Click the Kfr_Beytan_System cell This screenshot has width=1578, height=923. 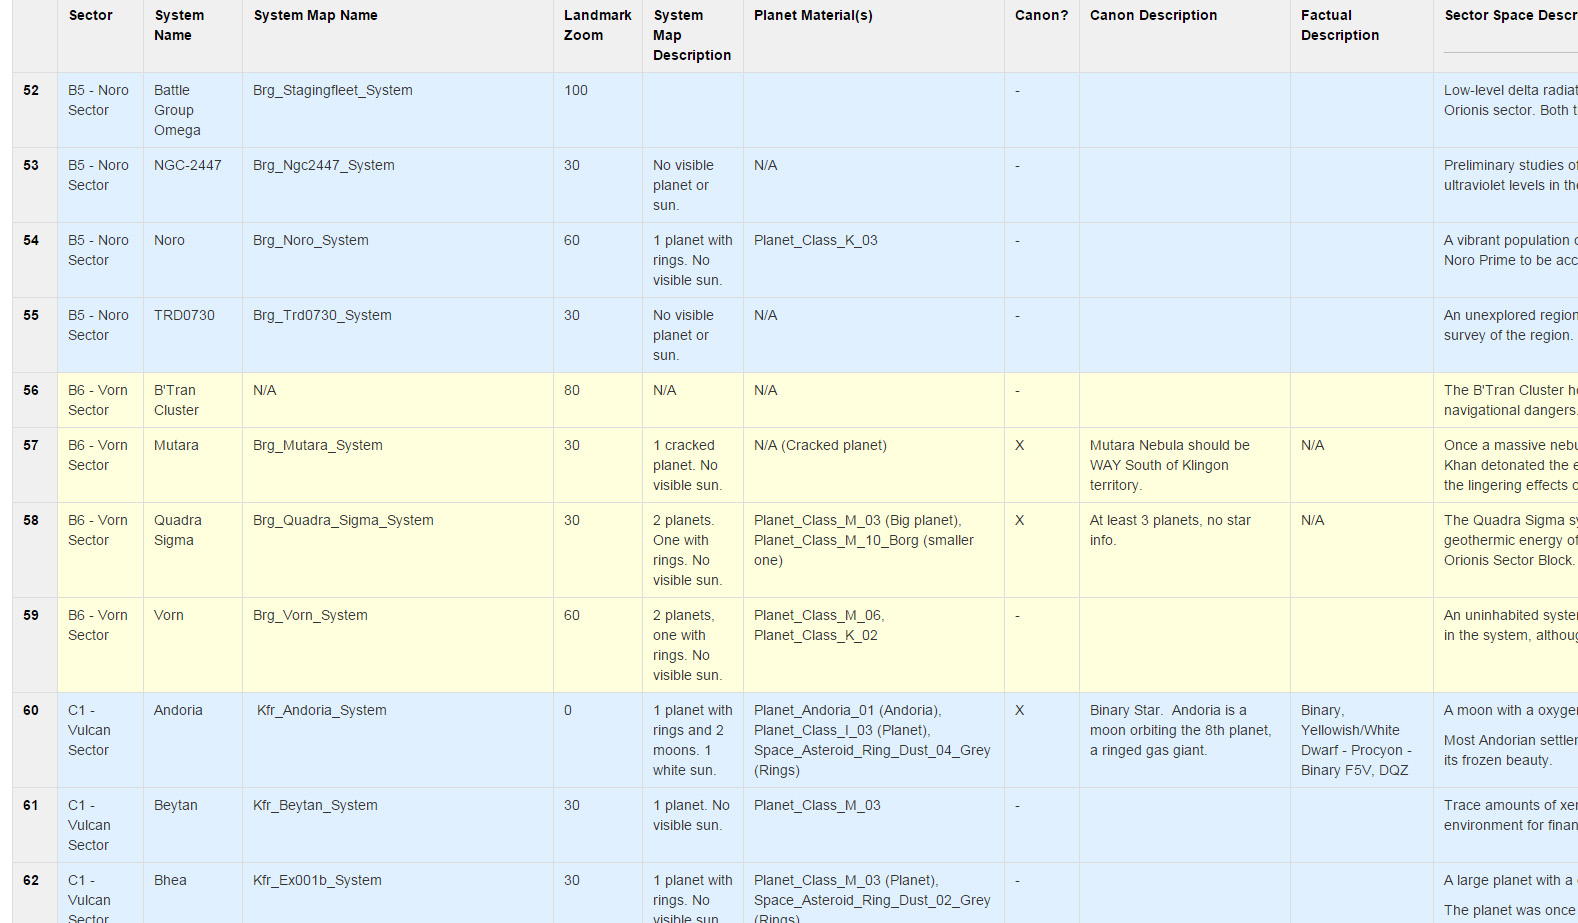coord(398,825)
